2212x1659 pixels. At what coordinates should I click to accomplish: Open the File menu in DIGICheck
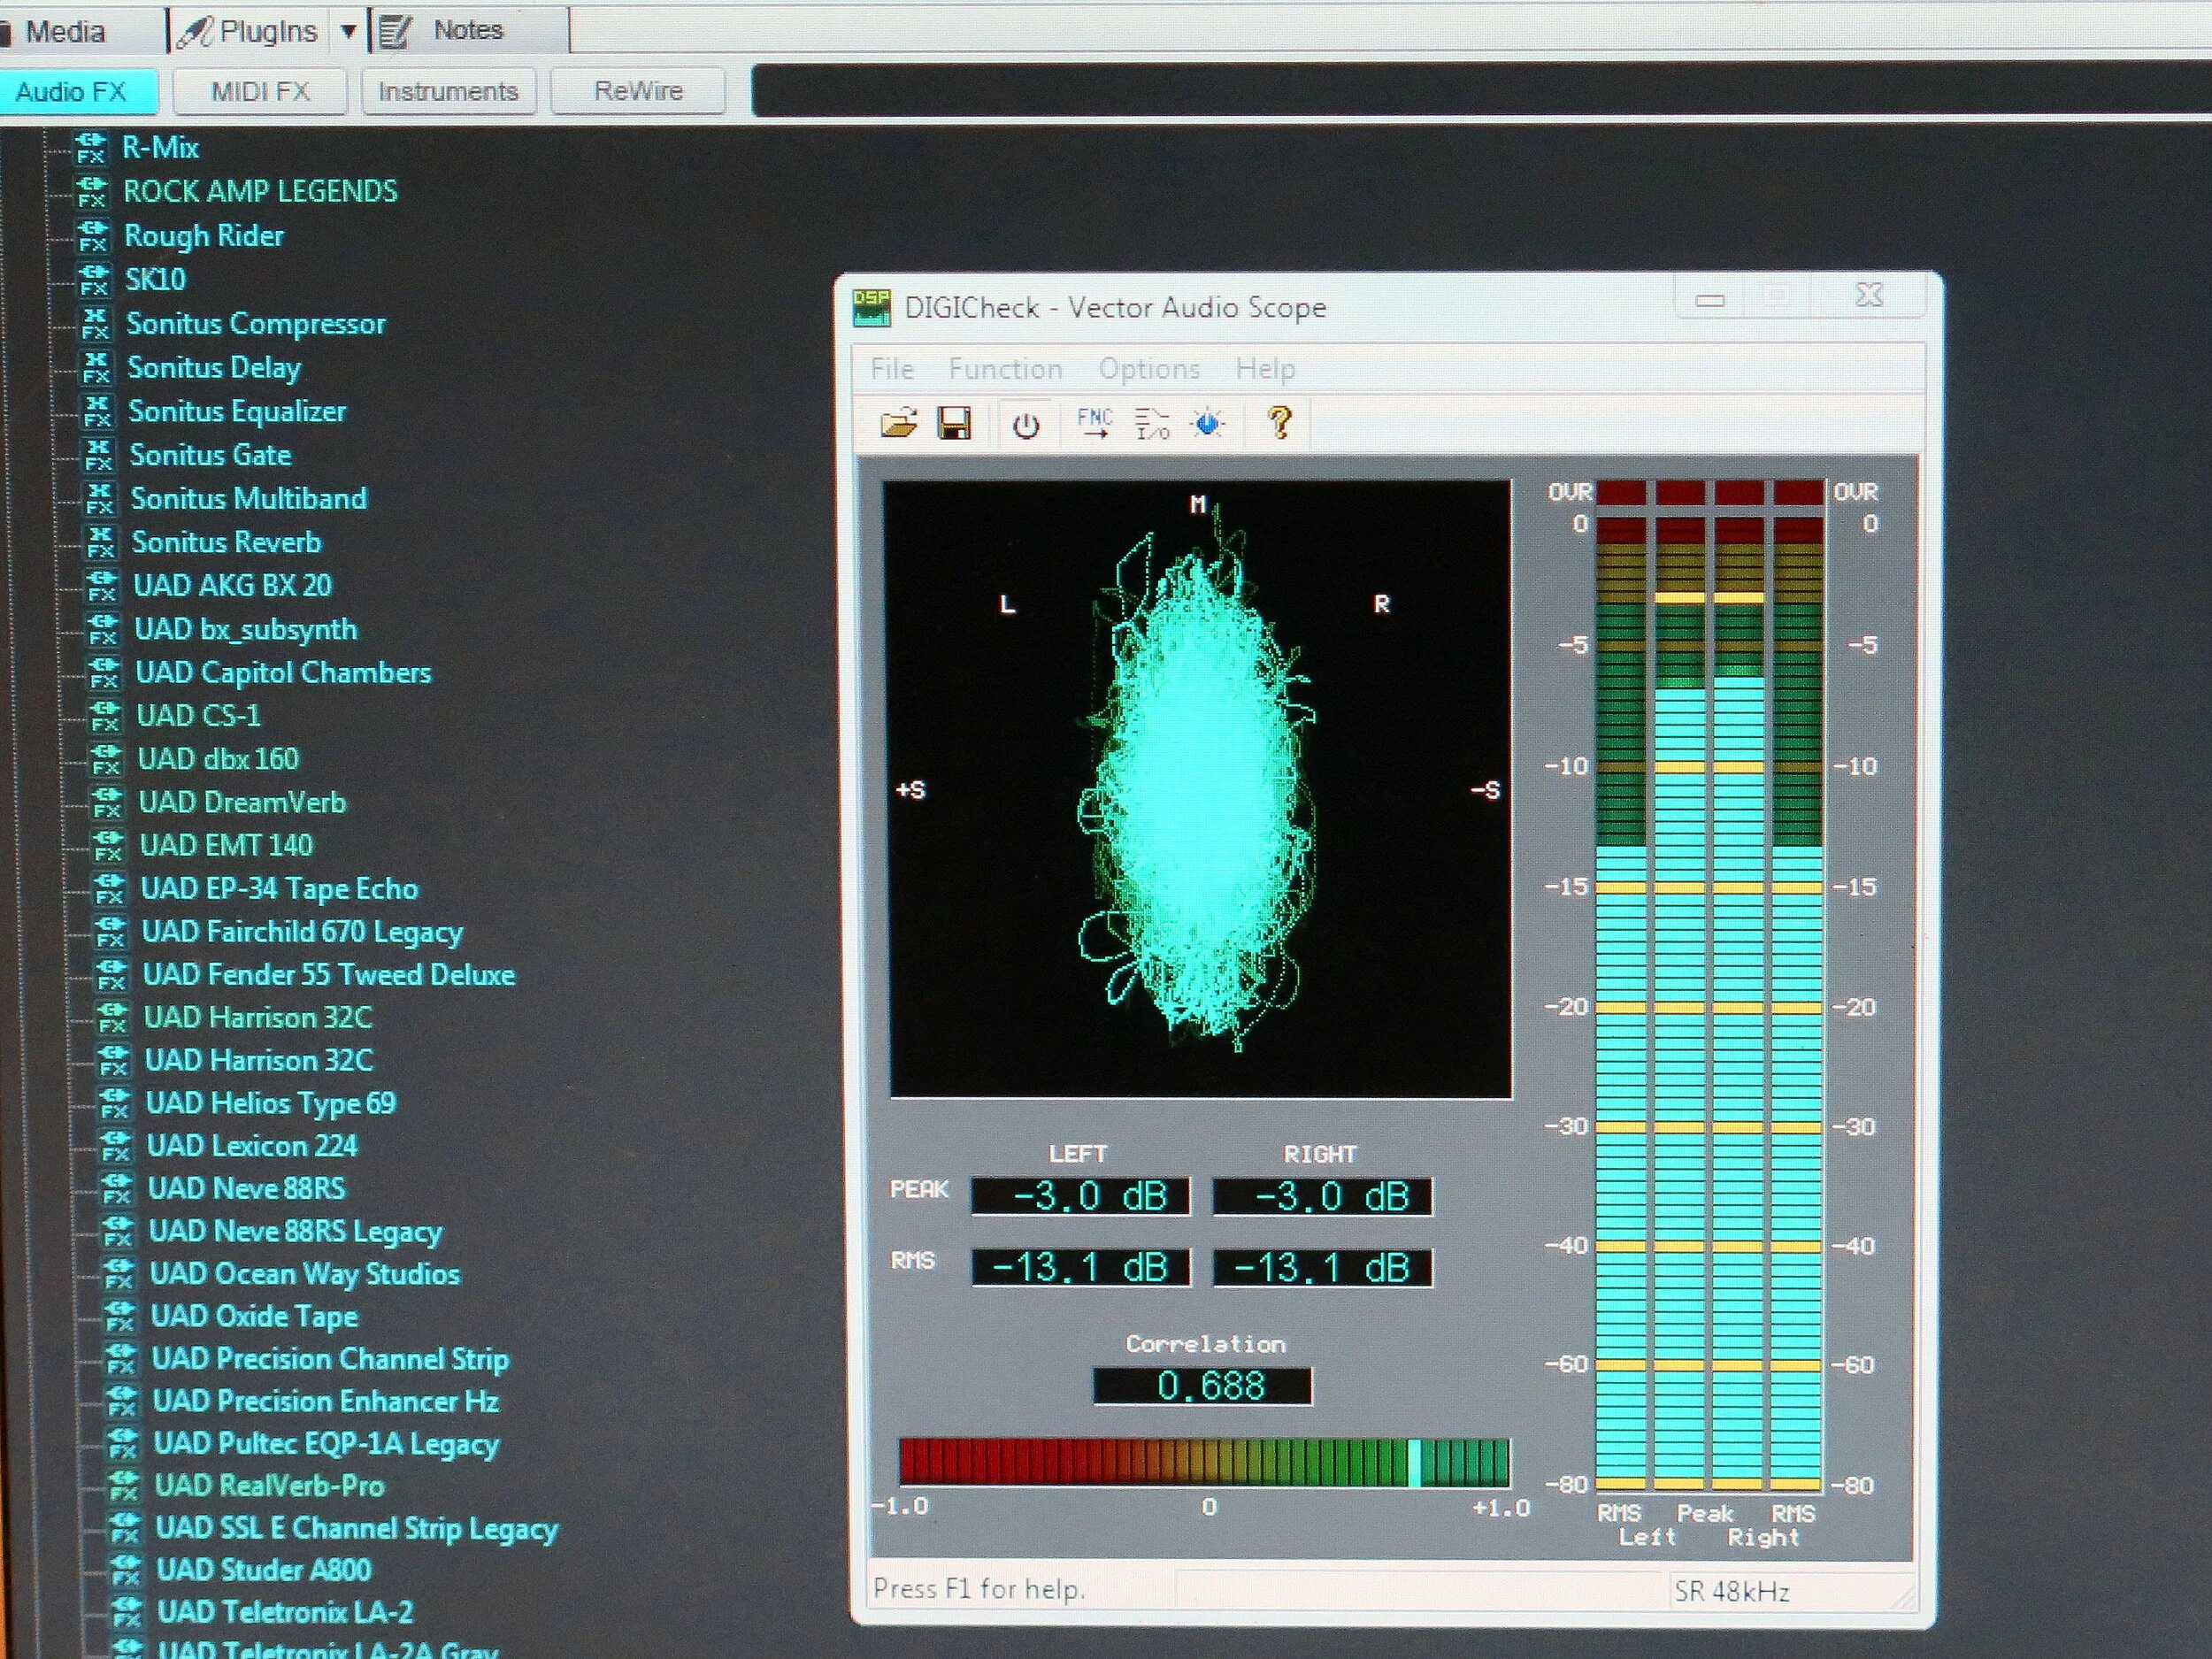[891, 370]
